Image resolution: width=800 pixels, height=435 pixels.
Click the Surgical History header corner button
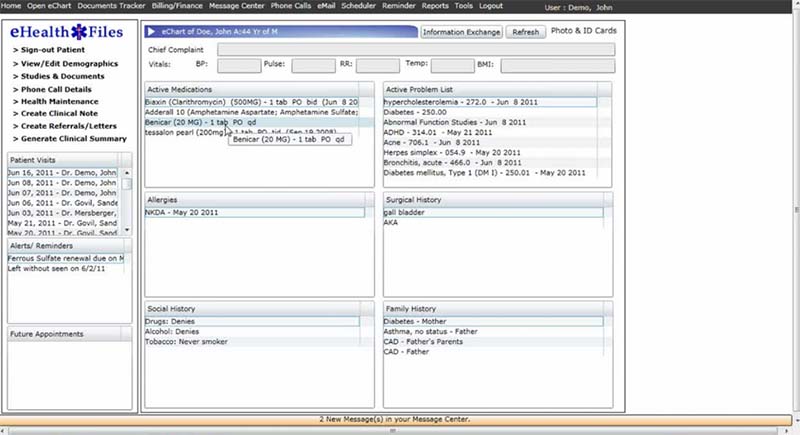point(608,200)
